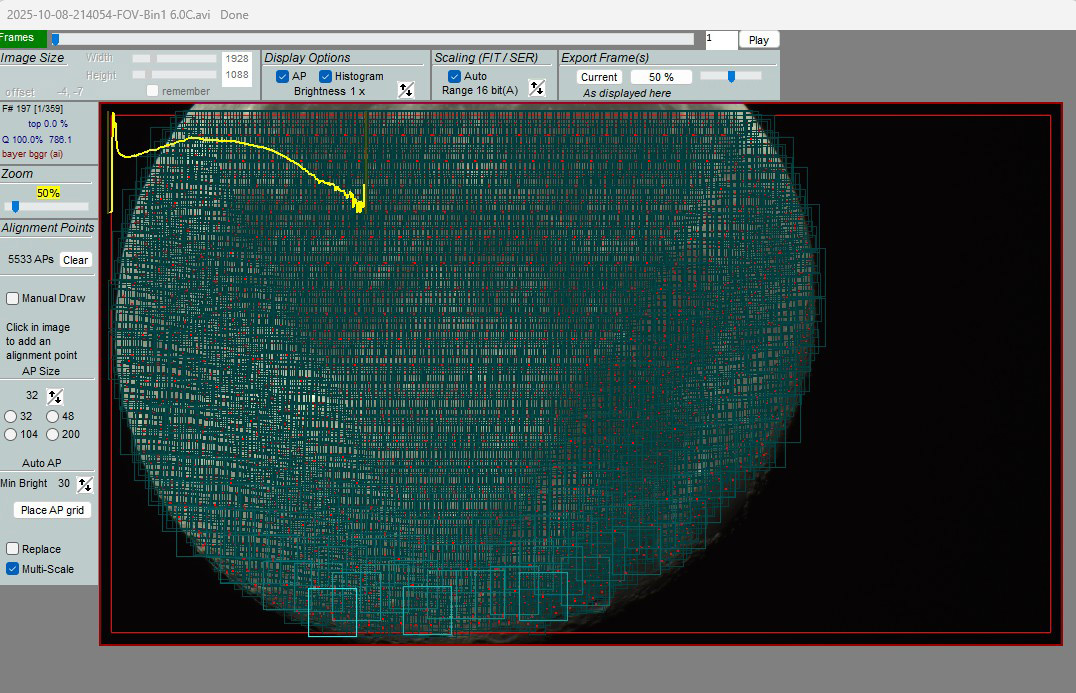
Task: Adjust the AP Size stepper icon
Action: pyautogui.click(x=55, y=396)
